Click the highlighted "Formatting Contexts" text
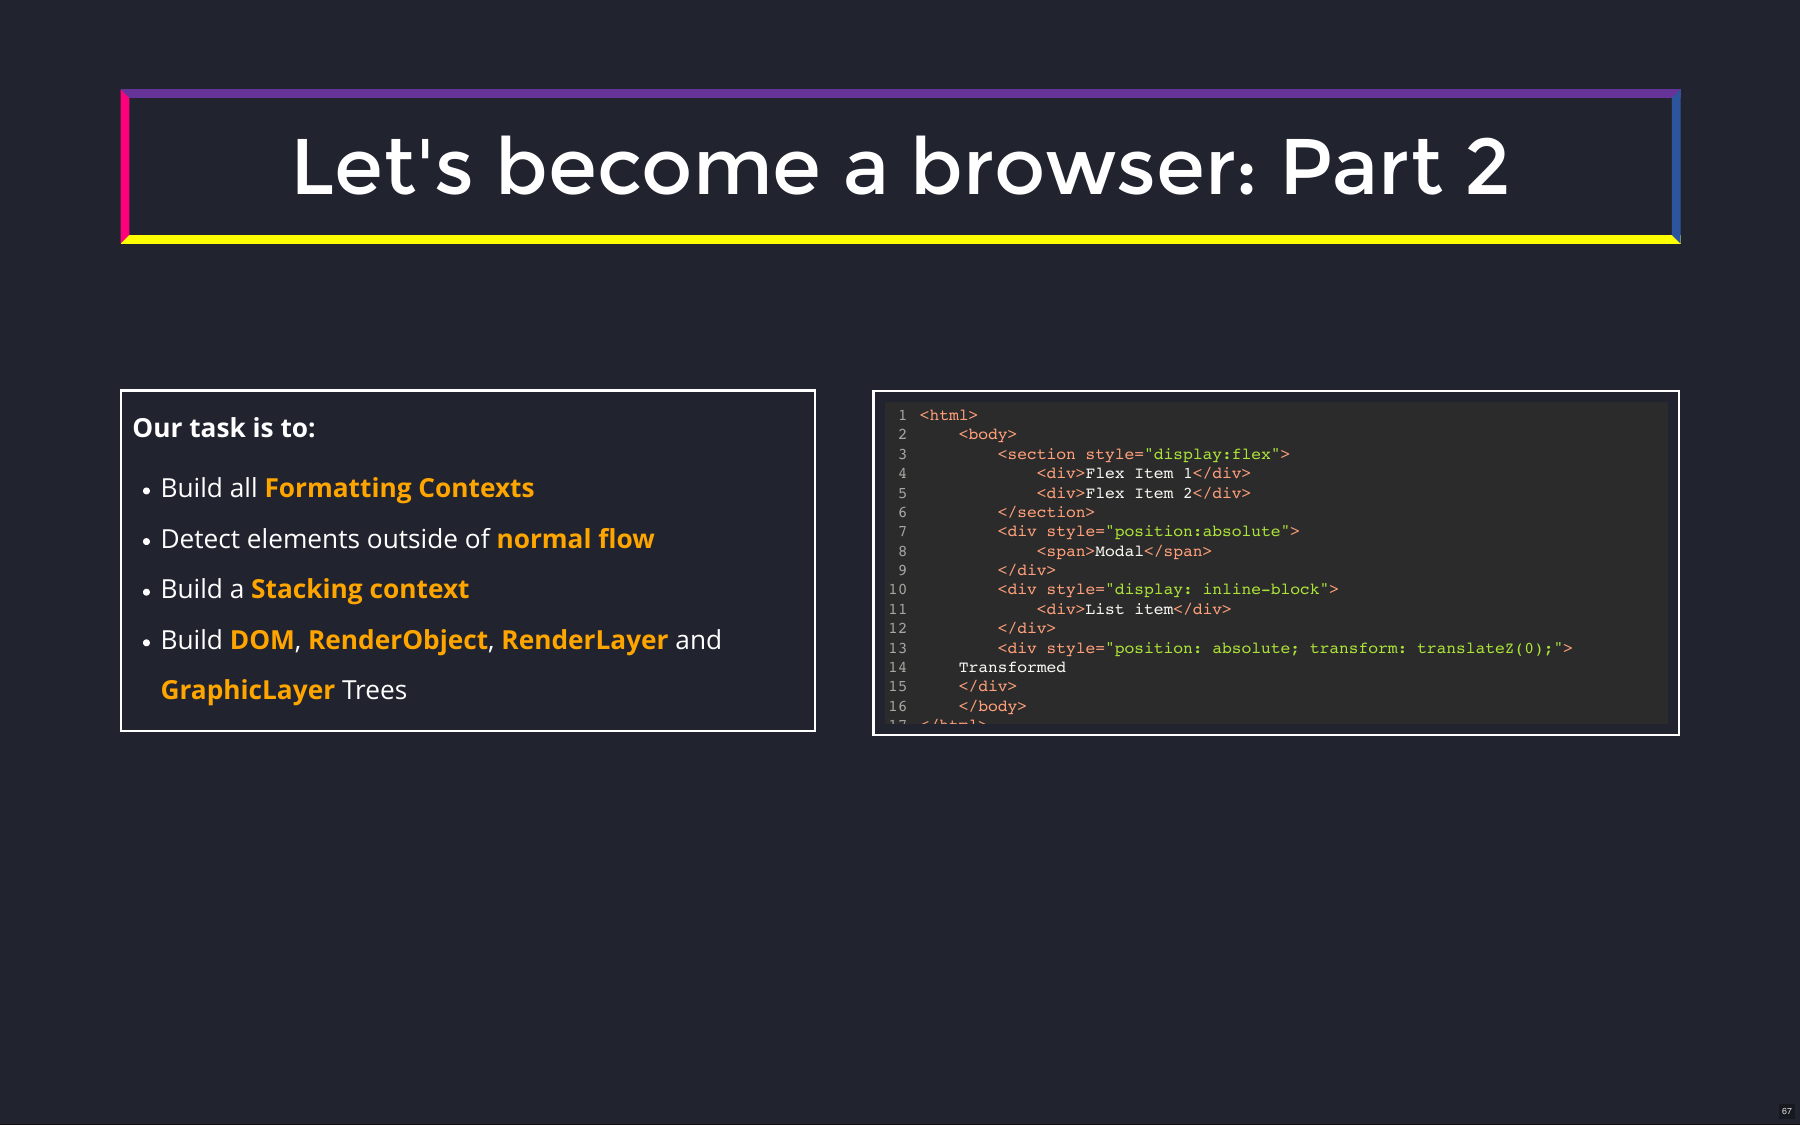The width and height of the screenshot is (1800, 1125). 399,488
